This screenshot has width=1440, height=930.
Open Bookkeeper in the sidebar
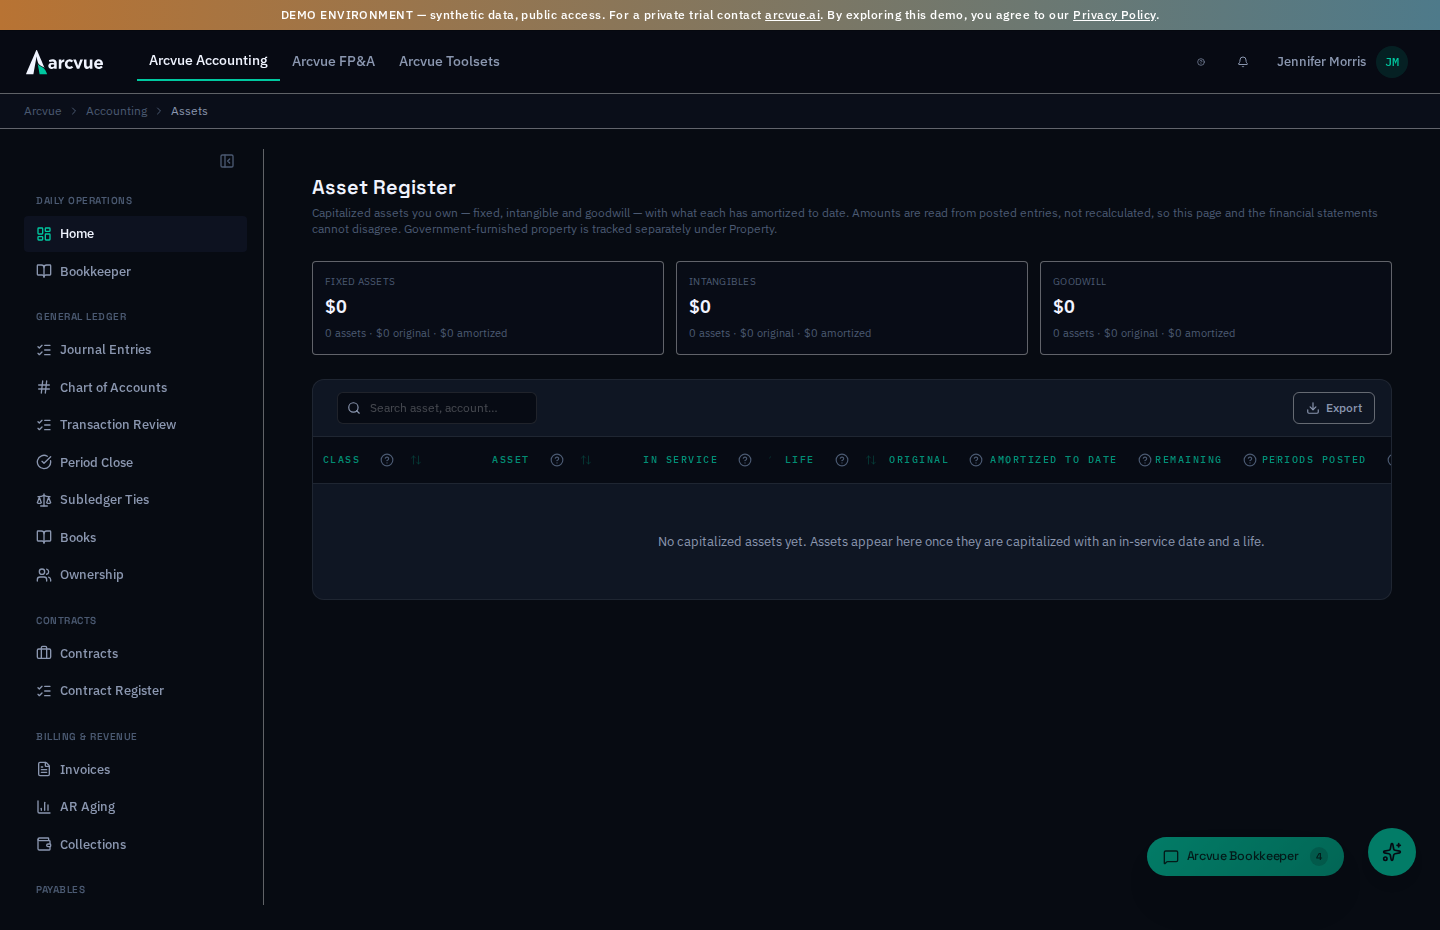tap(135, 272)
